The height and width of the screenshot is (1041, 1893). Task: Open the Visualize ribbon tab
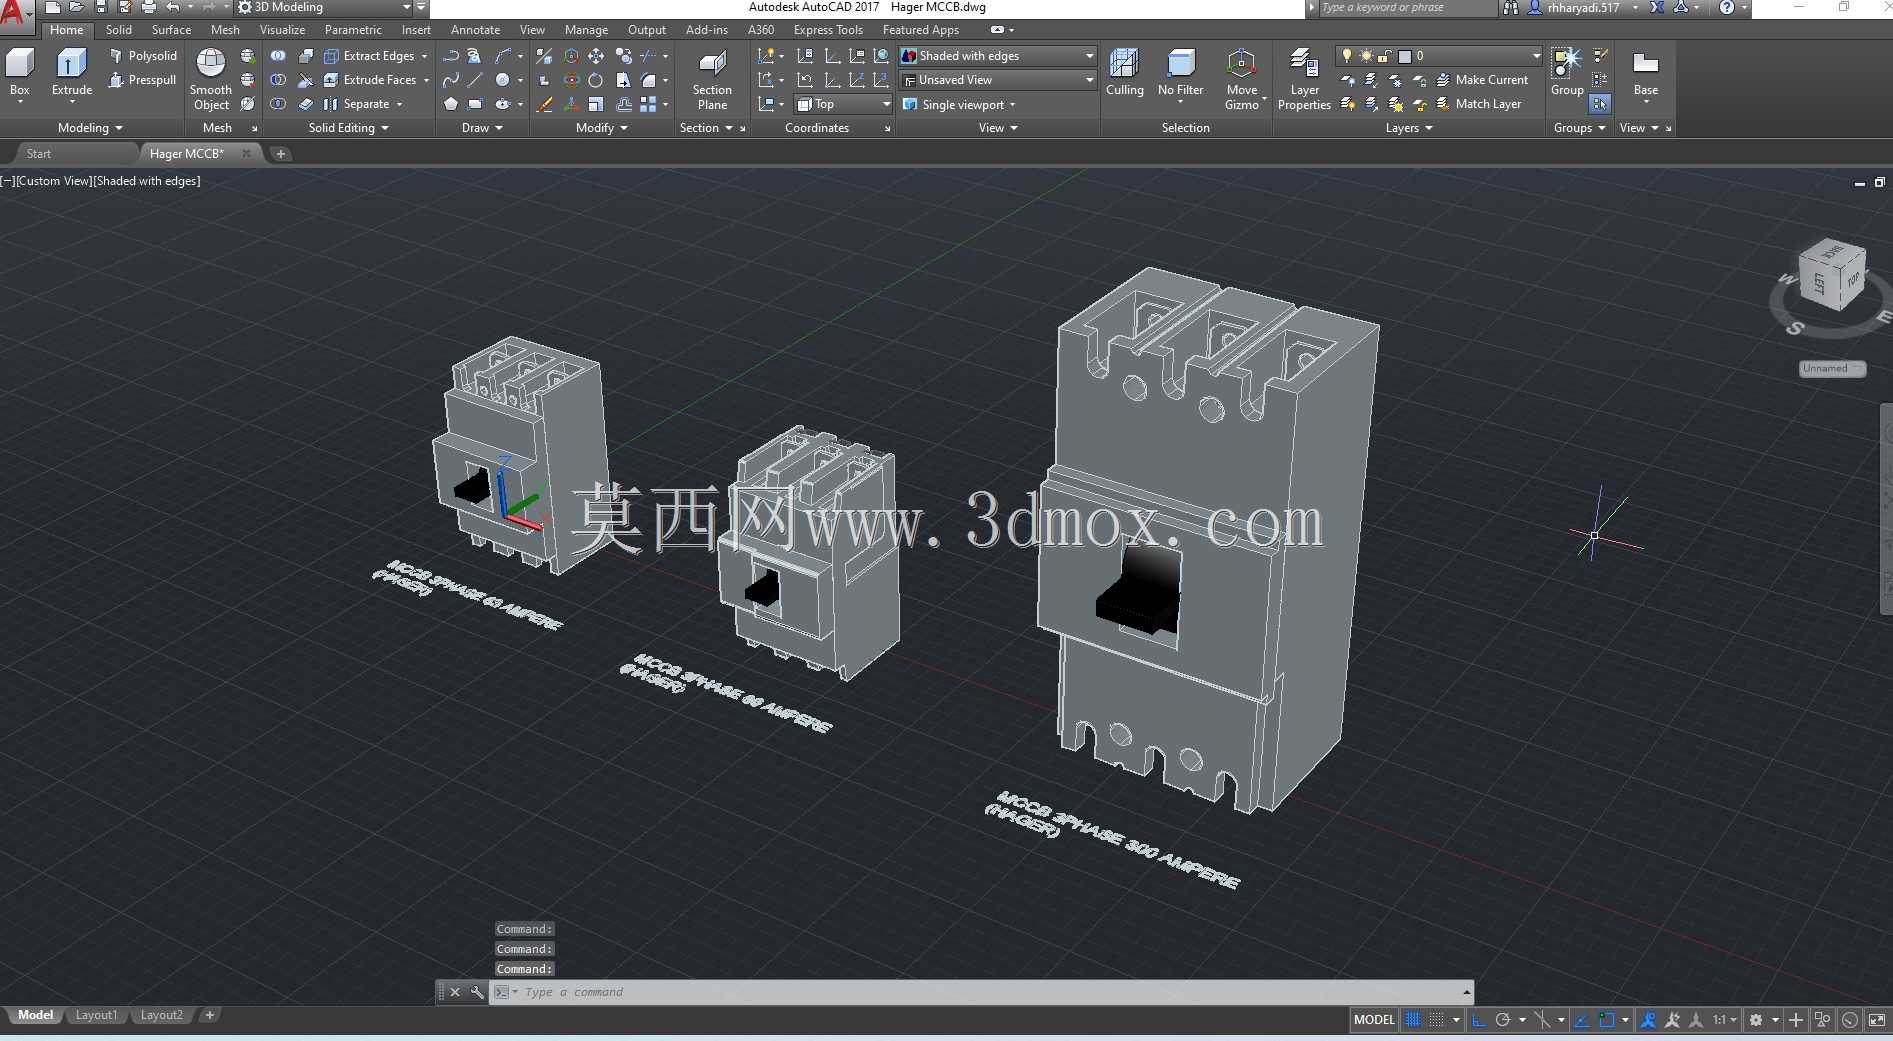282,30
